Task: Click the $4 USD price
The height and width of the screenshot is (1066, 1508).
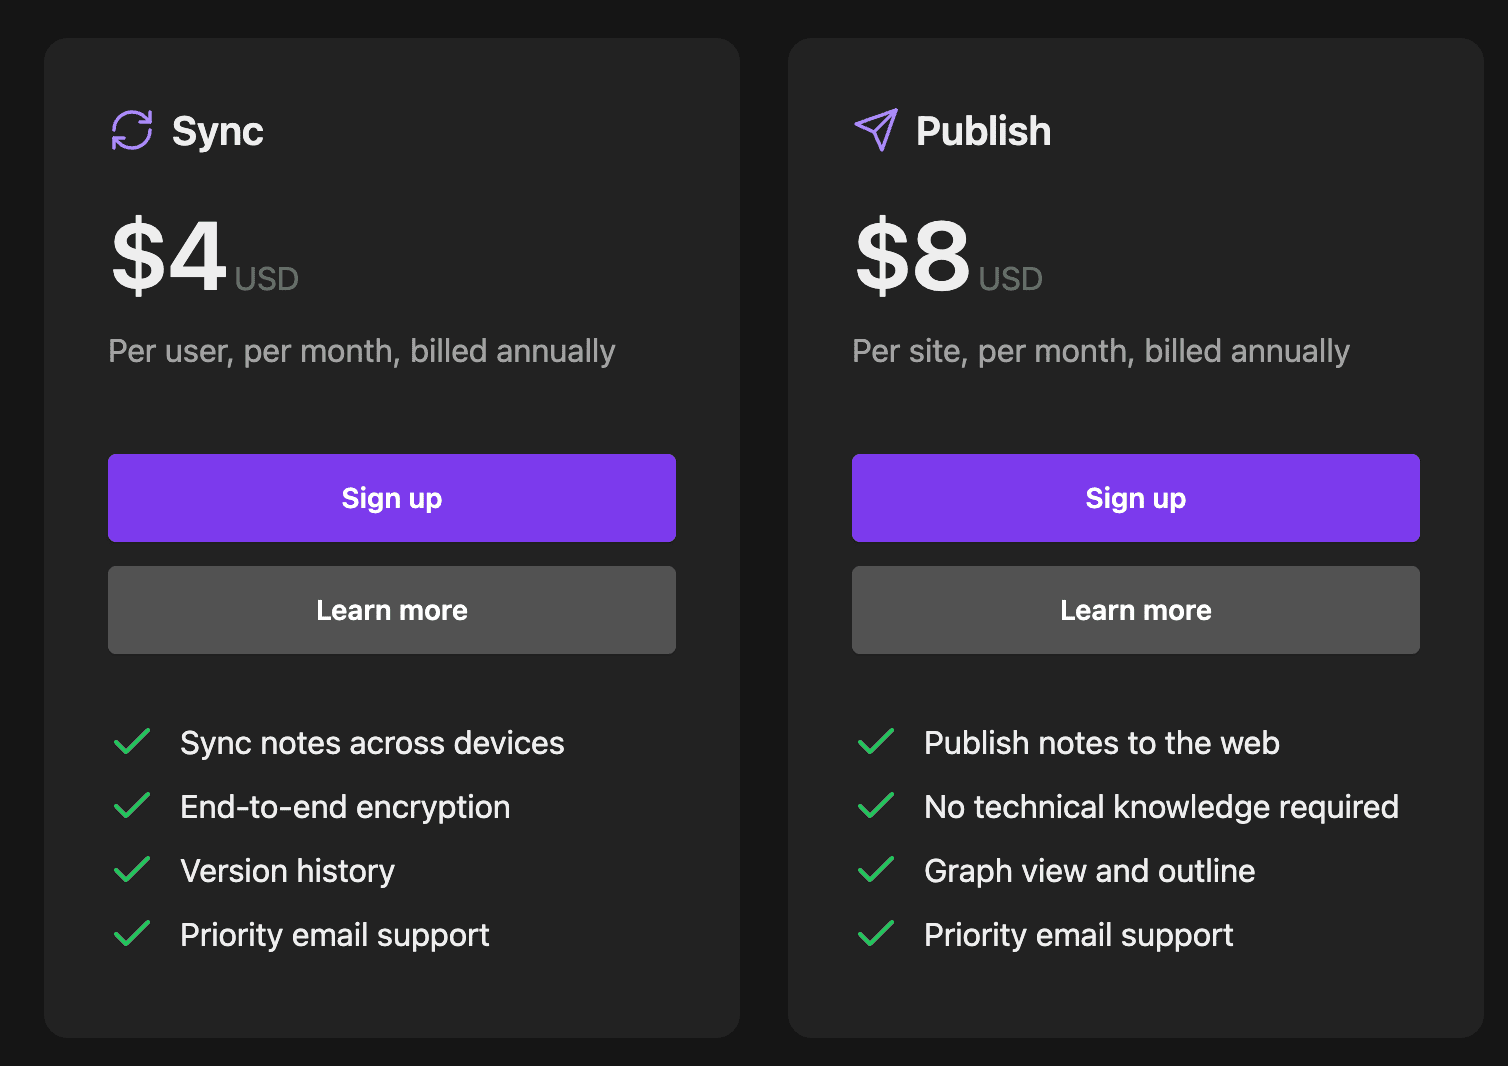Action: click(170, 257)
